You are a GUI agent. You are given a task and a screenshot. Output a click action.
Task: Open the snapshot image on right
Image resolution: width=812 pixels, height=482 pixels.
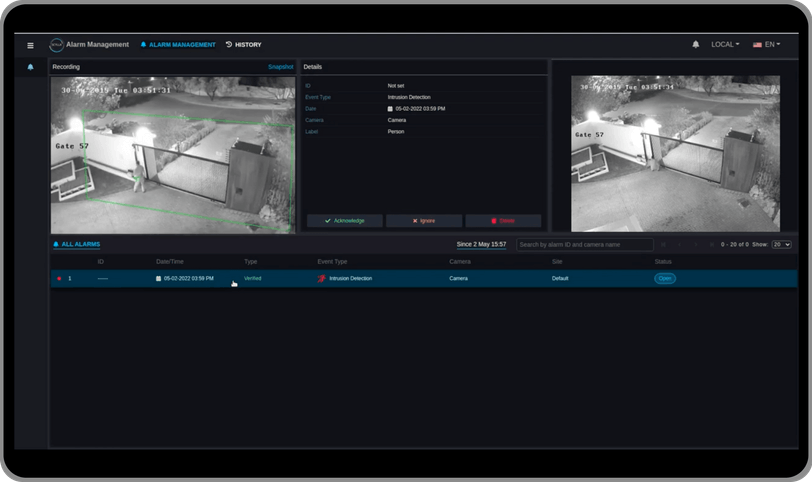click(675, 153)
